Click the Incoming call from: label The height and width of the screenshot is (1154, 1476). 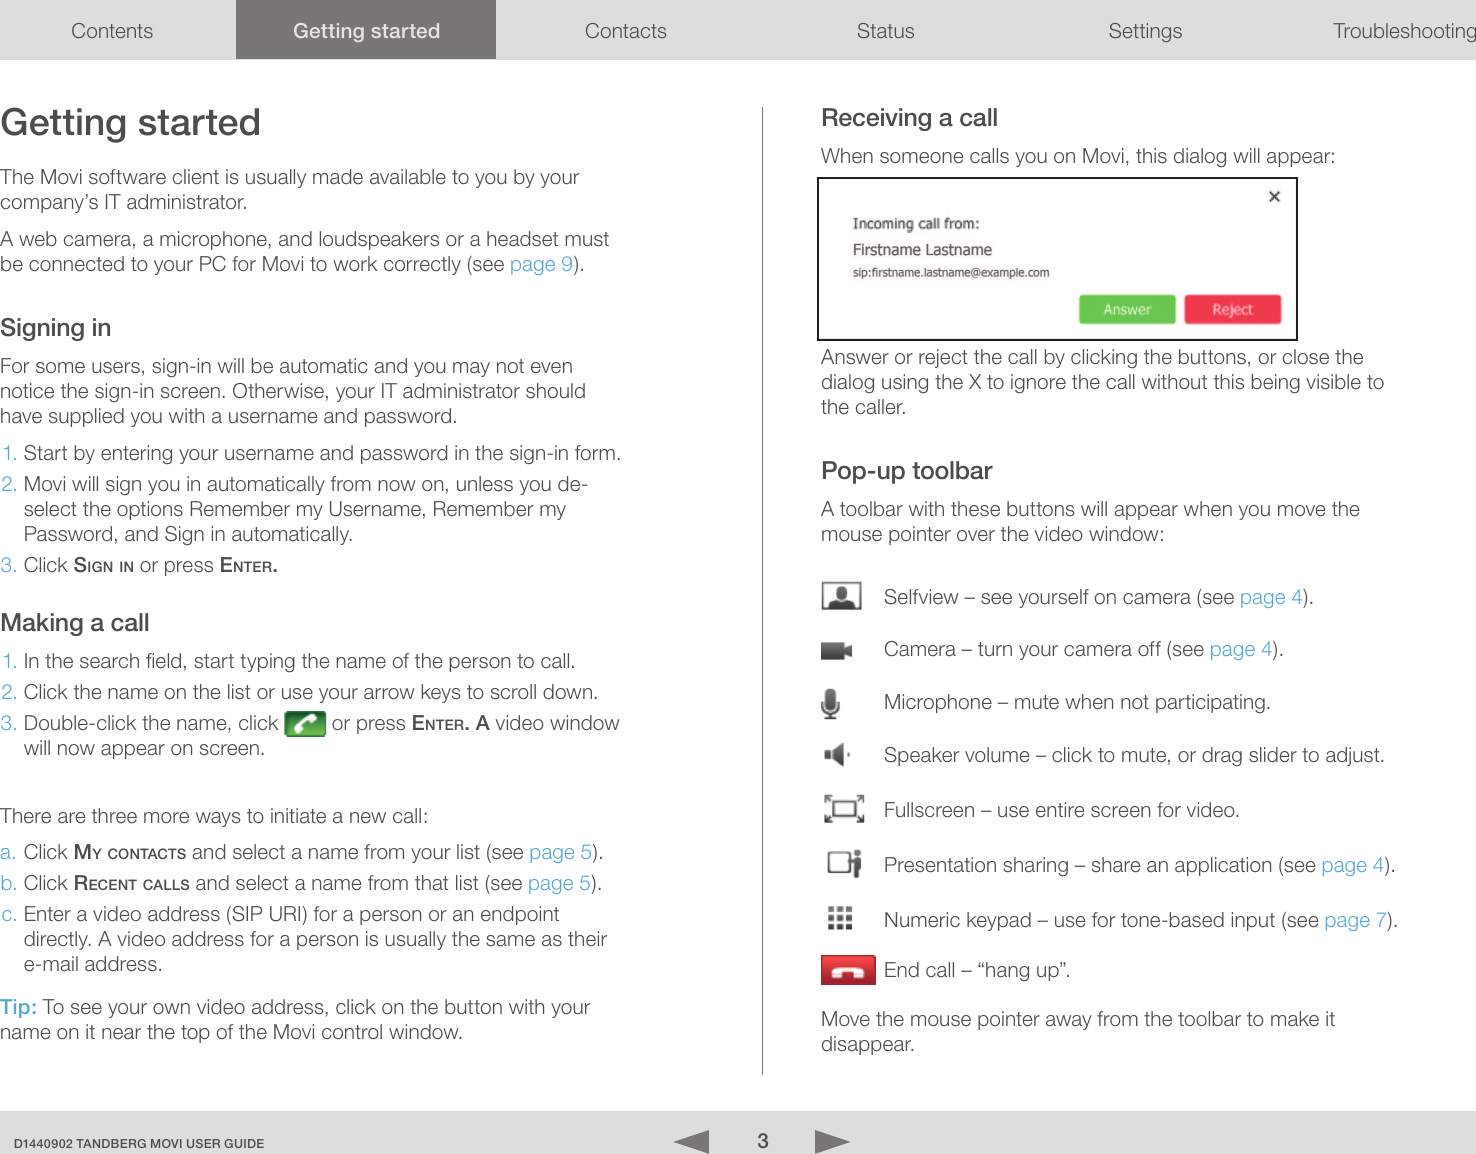(916, 224)
